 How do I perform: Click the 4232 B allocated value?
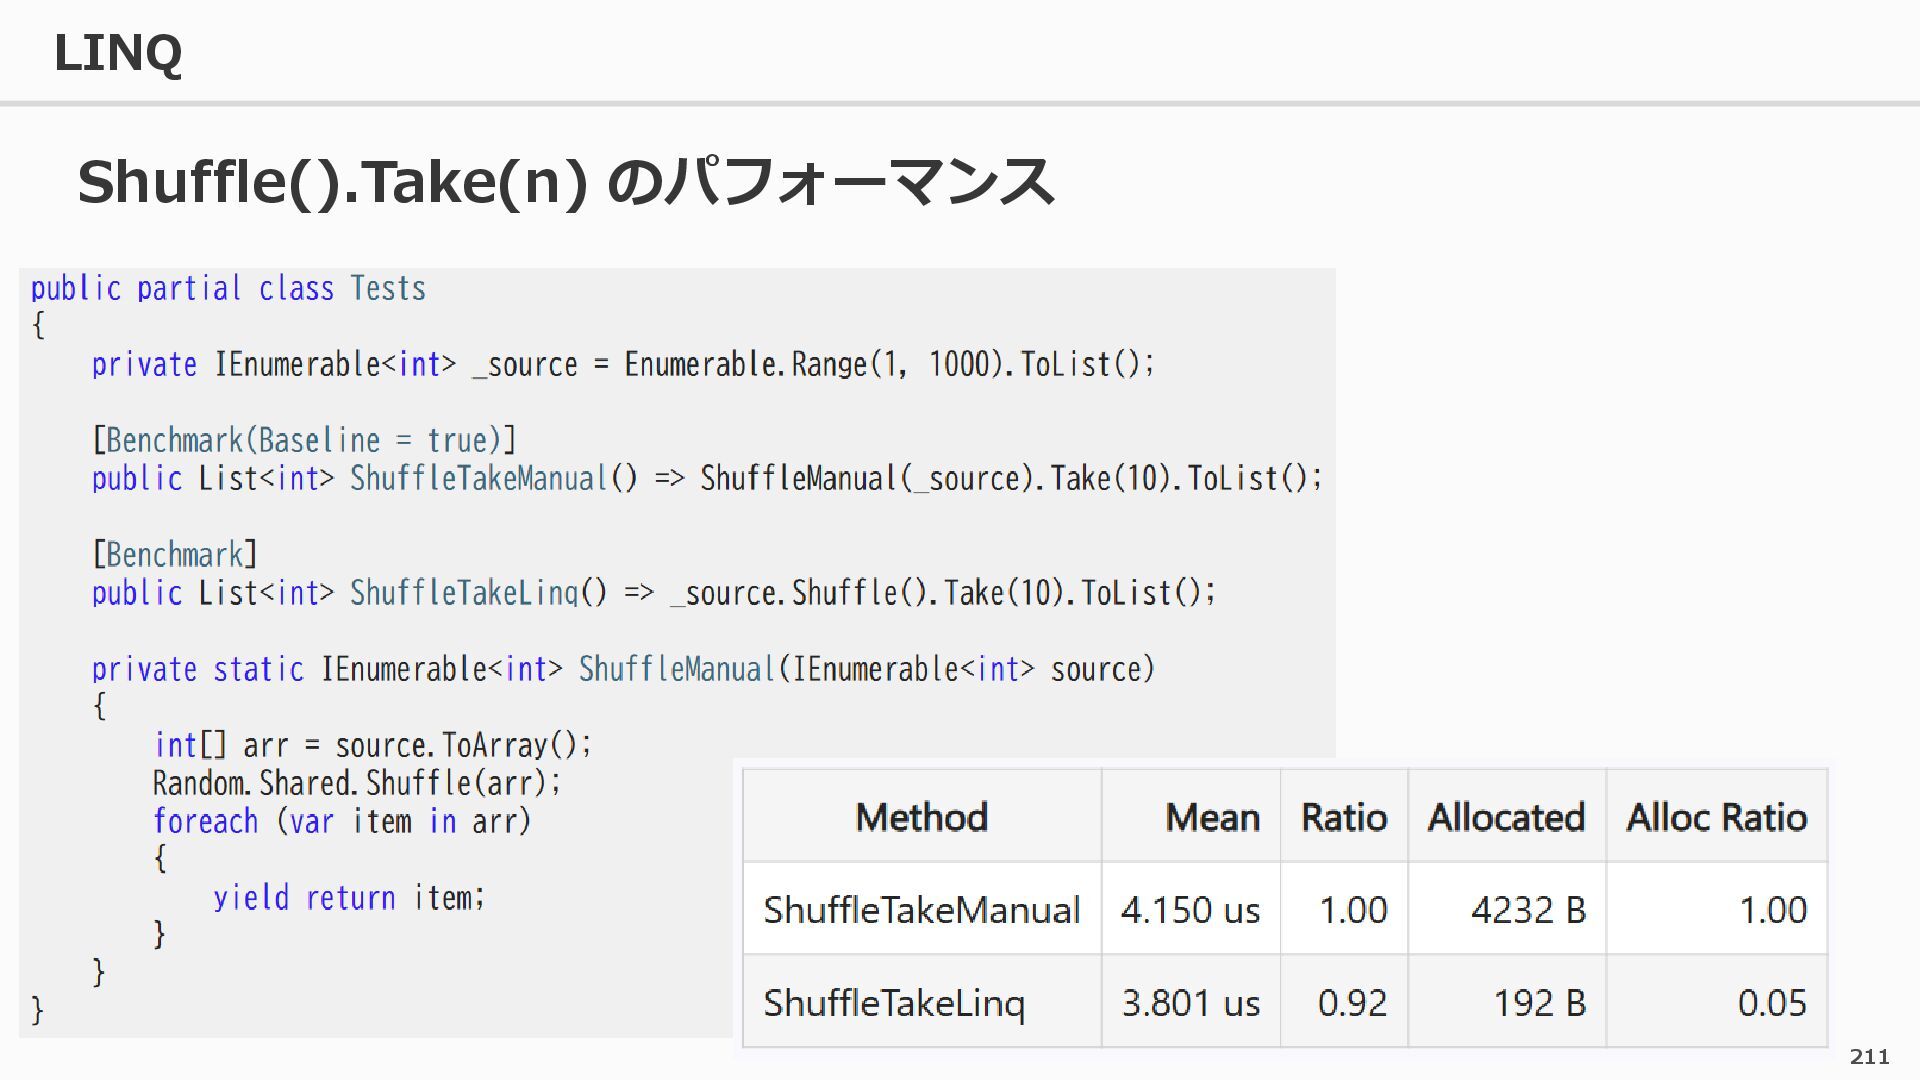pyautogui.click(x=1527, y=910)
